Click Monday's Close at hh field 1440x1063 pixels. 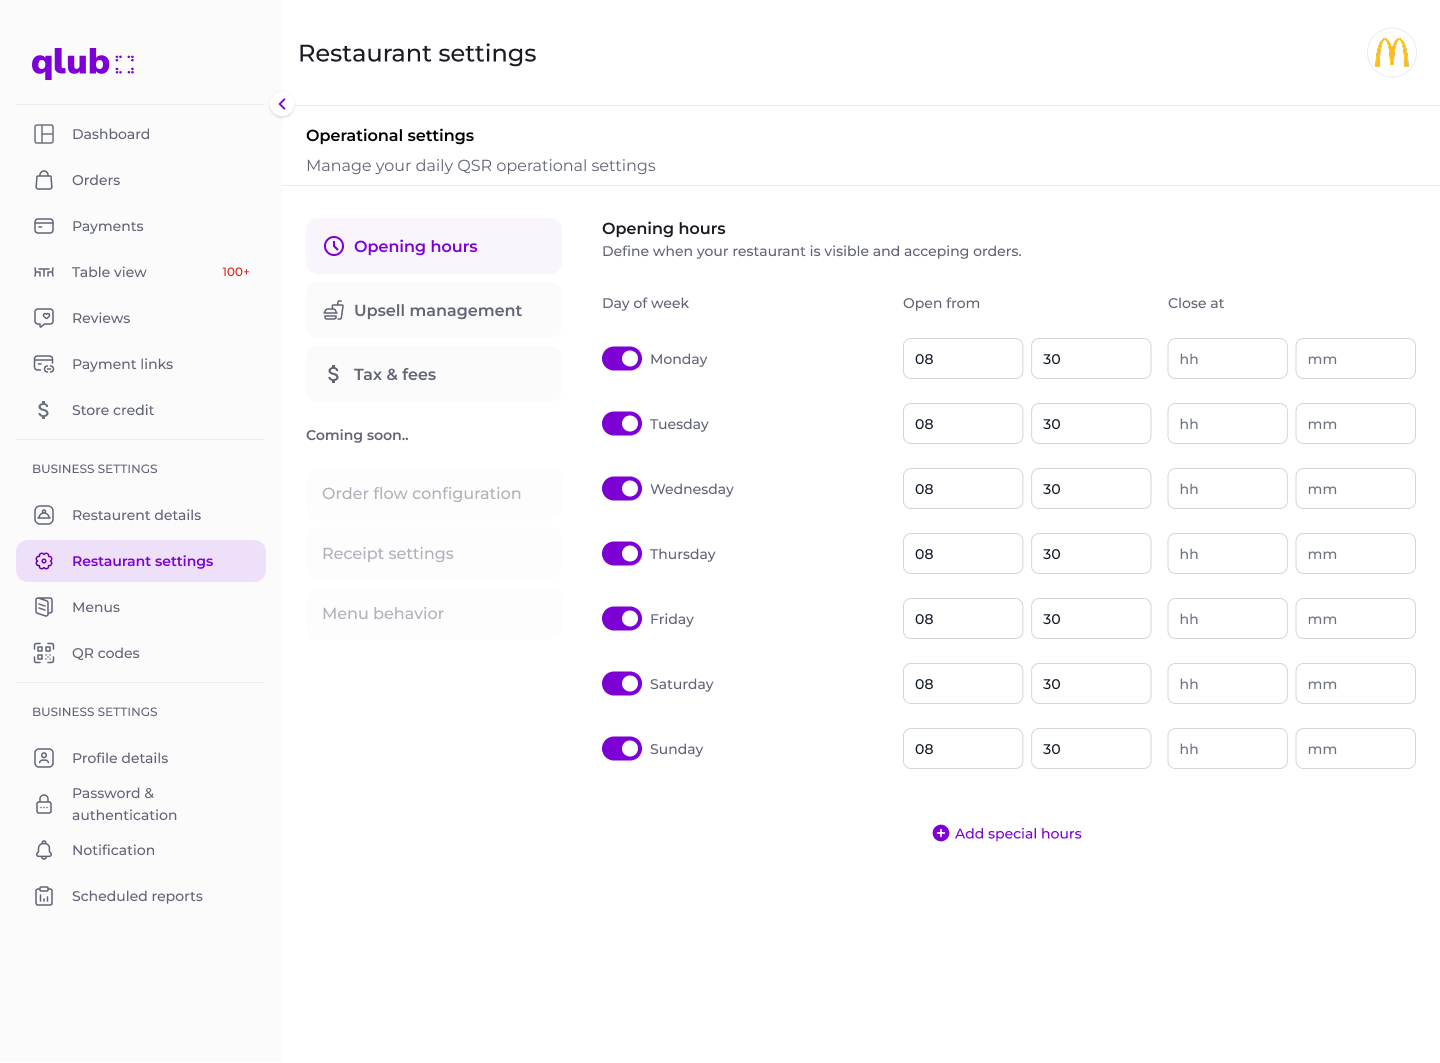(1227, 359)
